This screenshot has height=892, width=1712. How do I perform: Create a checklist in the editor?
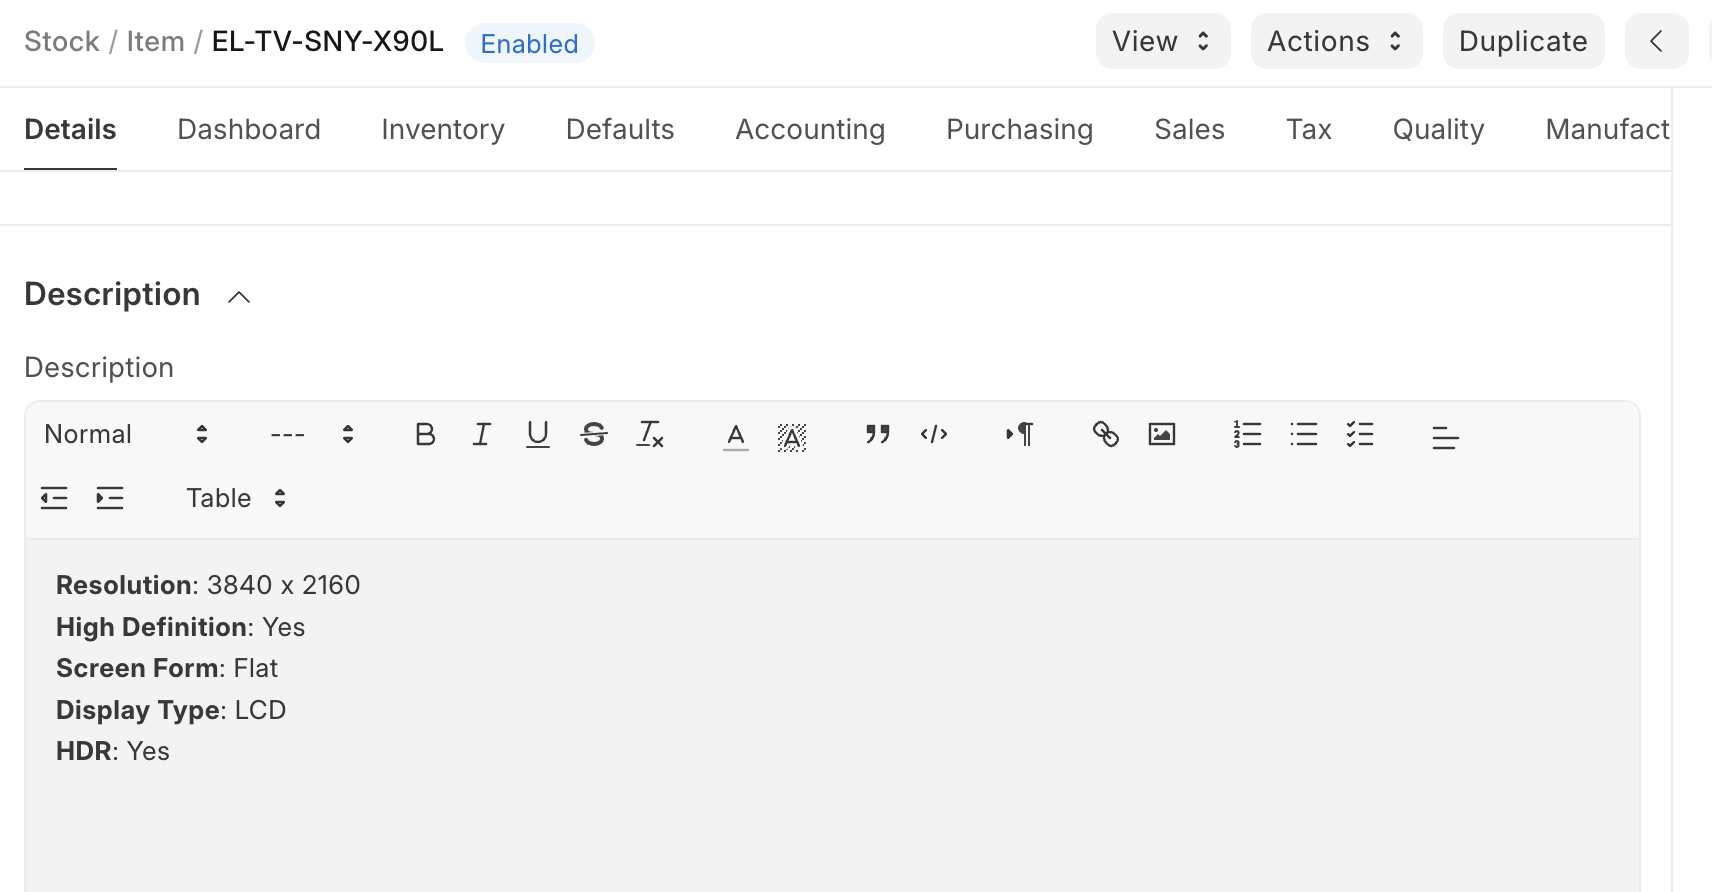[x=1360, y=434]
